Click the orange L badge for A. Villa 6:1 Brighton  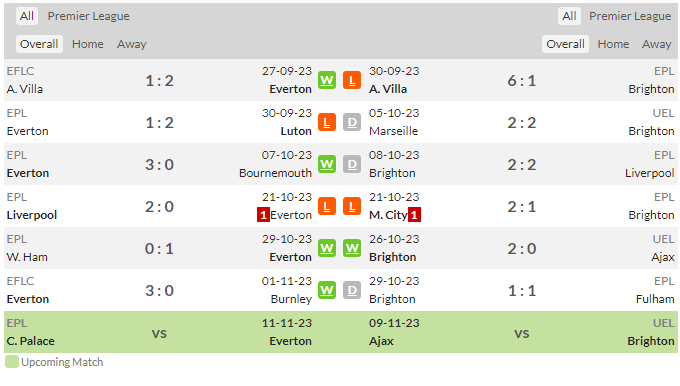tap(352, 80)
